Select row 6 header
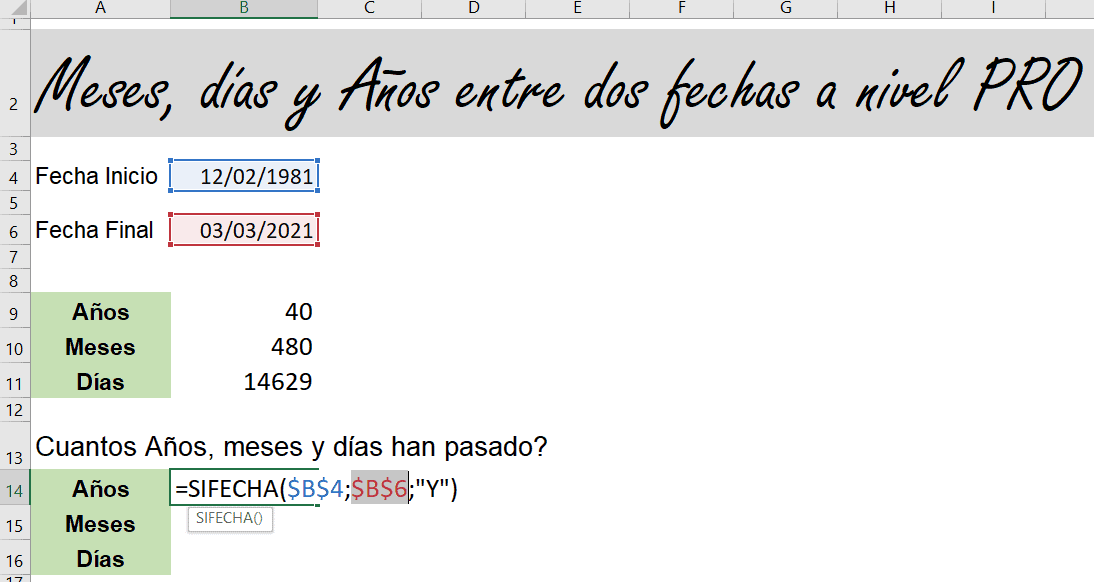 tap(15, 230)
